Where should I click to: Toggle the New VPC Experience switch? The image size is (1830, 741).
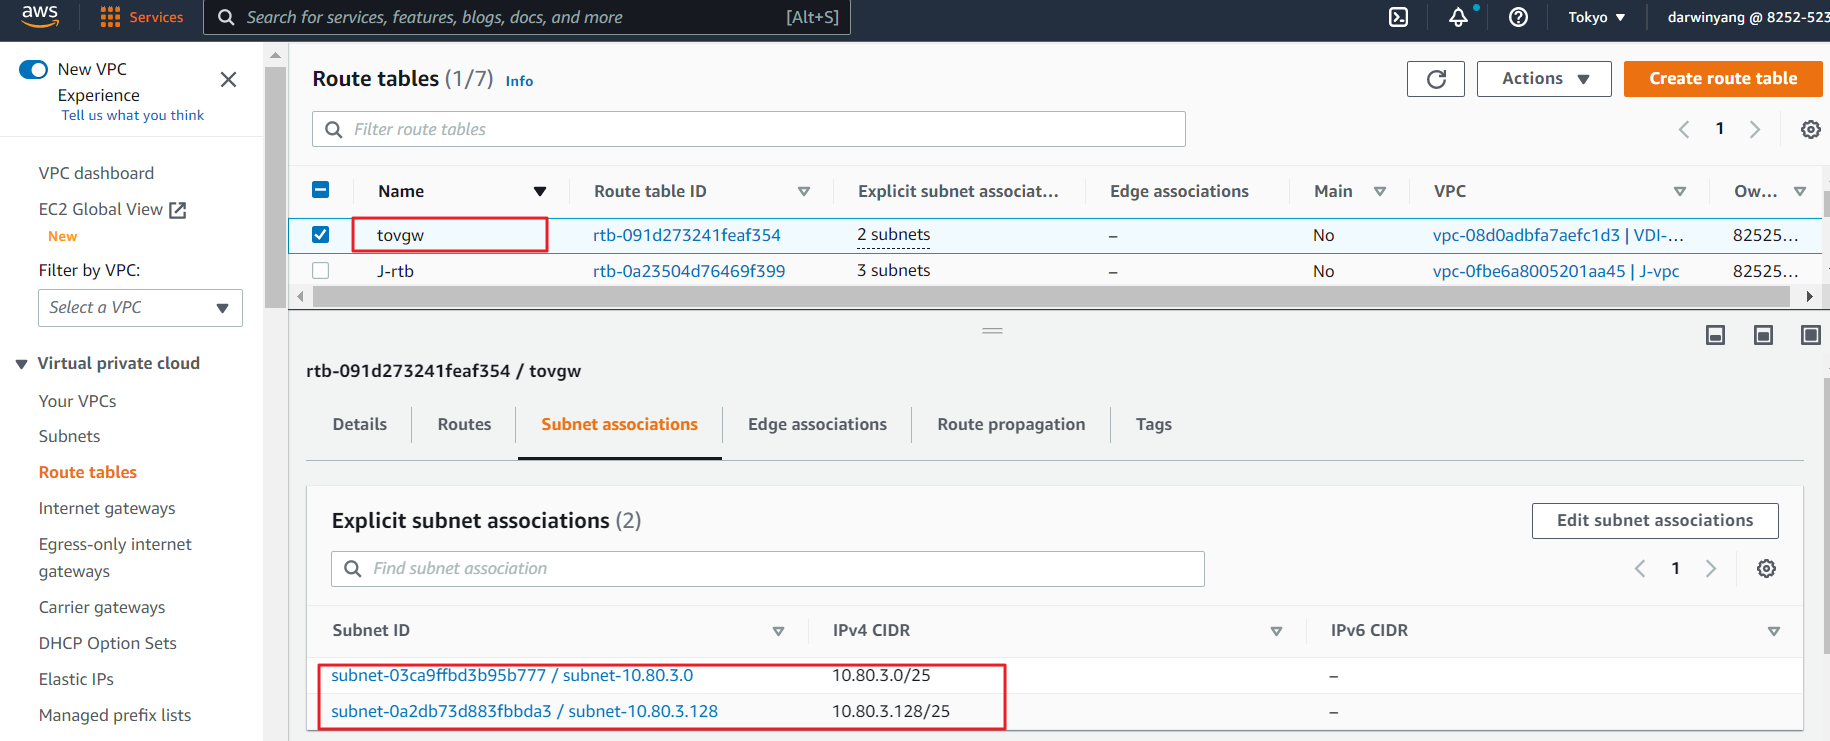click(x=34, y=69)
